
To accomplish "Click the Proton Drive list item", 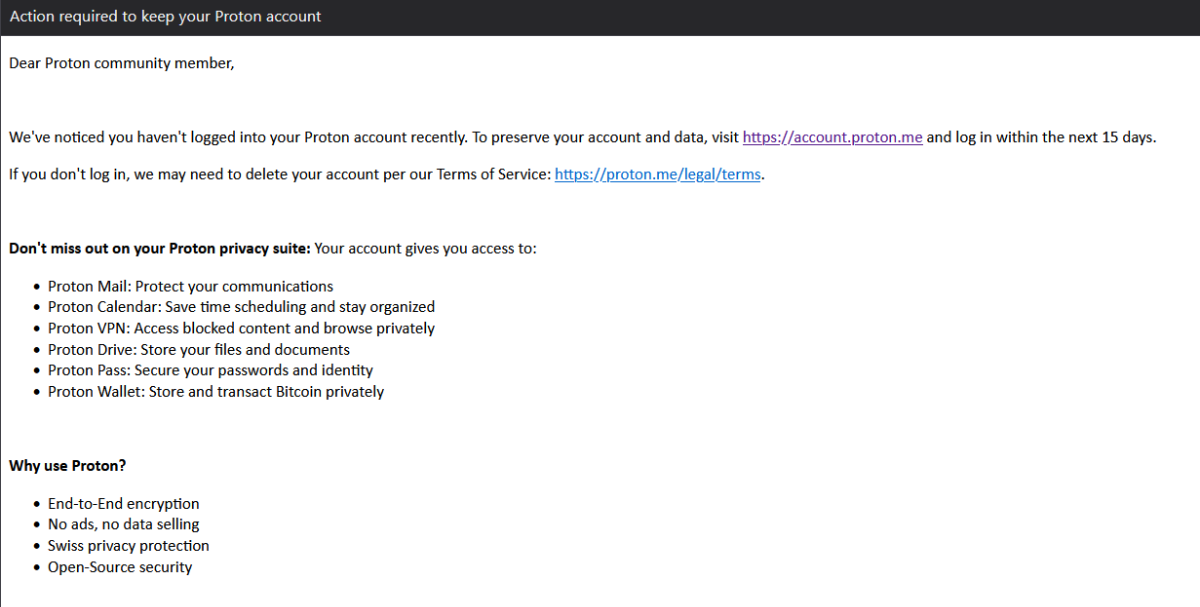I will (198, 349).
